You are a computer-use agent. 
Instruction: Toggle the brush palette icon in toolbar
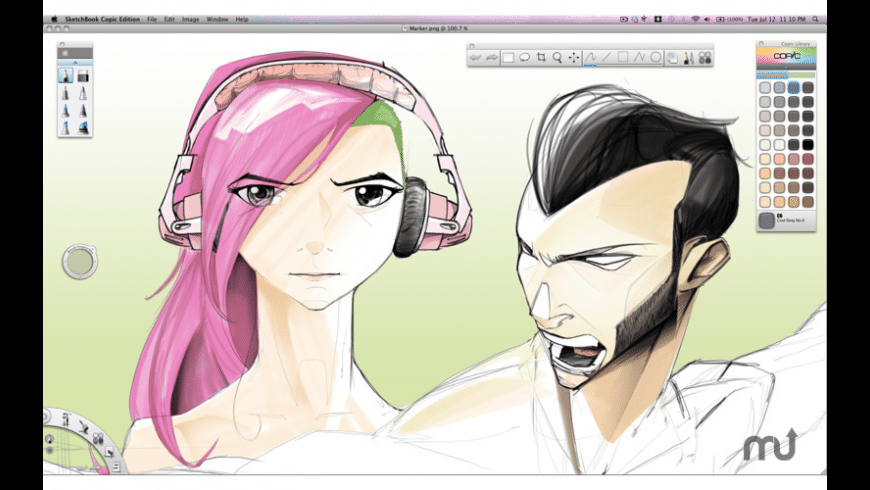(689, 58)
